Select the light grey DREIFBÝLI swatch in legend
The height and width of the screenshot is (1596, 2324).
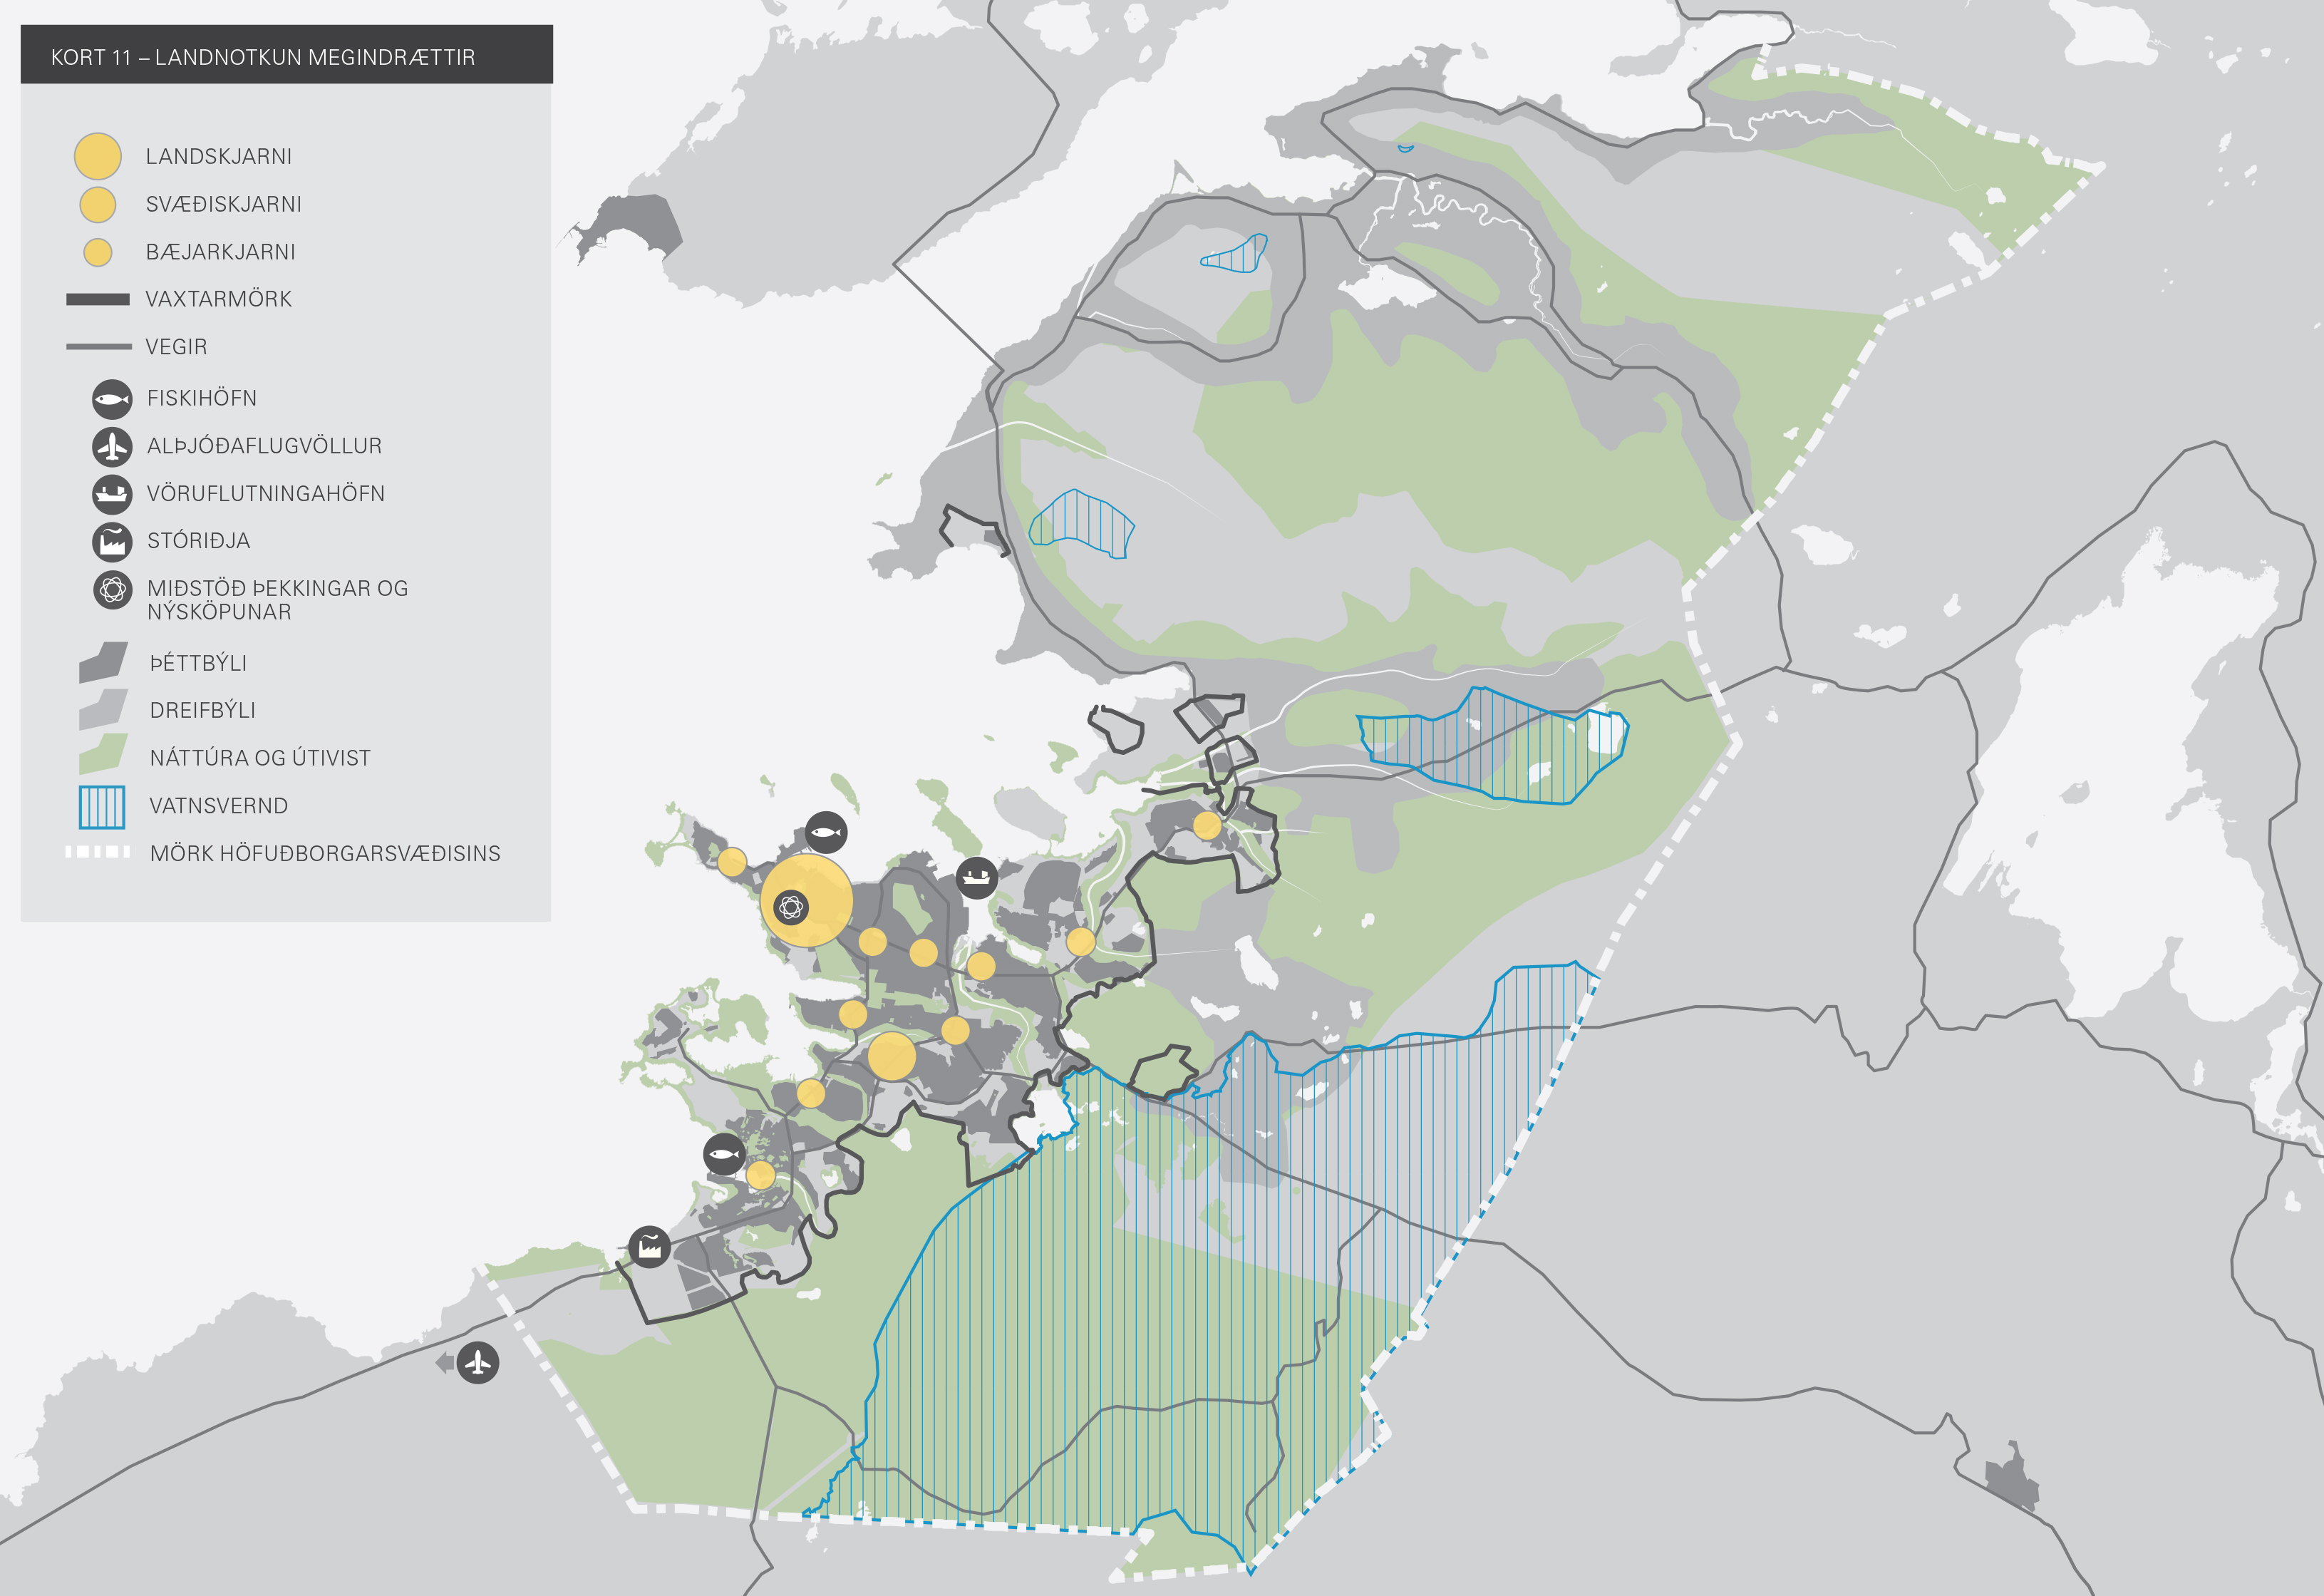(103, 710)
